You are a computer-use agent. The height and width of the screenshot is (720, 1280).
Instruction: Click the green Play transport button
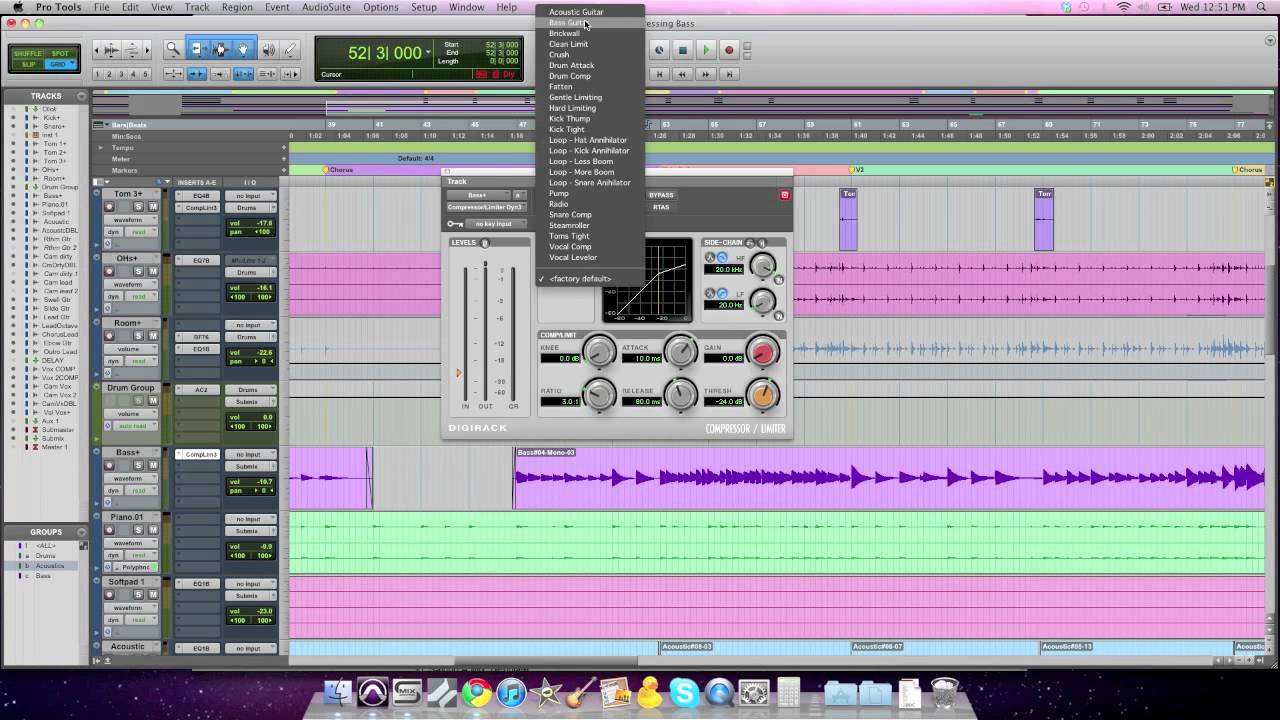[705, 50]
